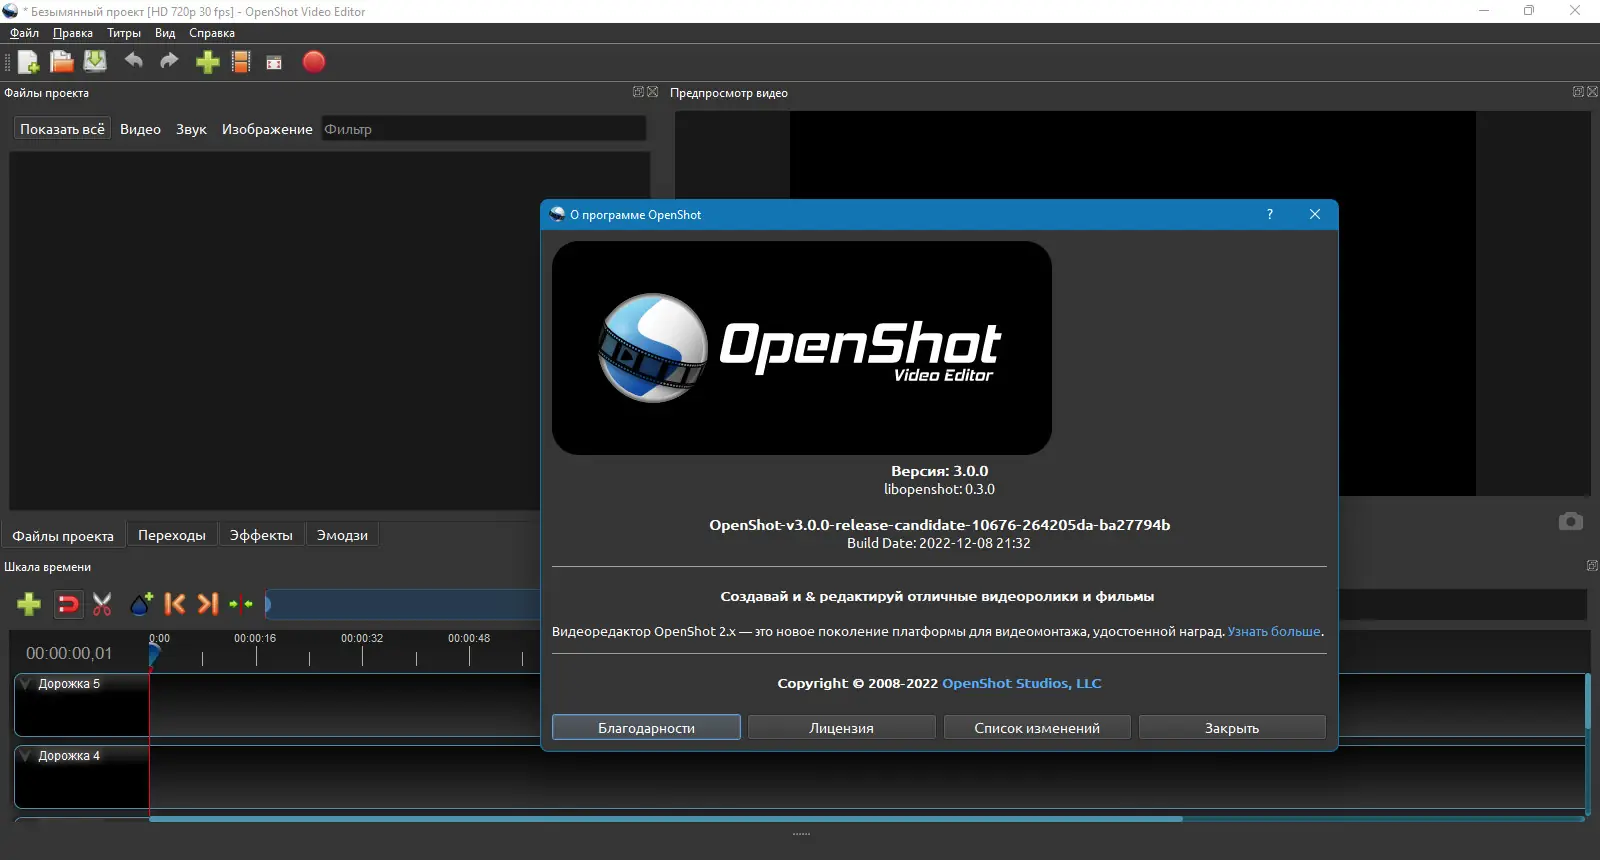Switch to the Переходы tab
Screen dimensions: 1600x860
tap(172, 535)
